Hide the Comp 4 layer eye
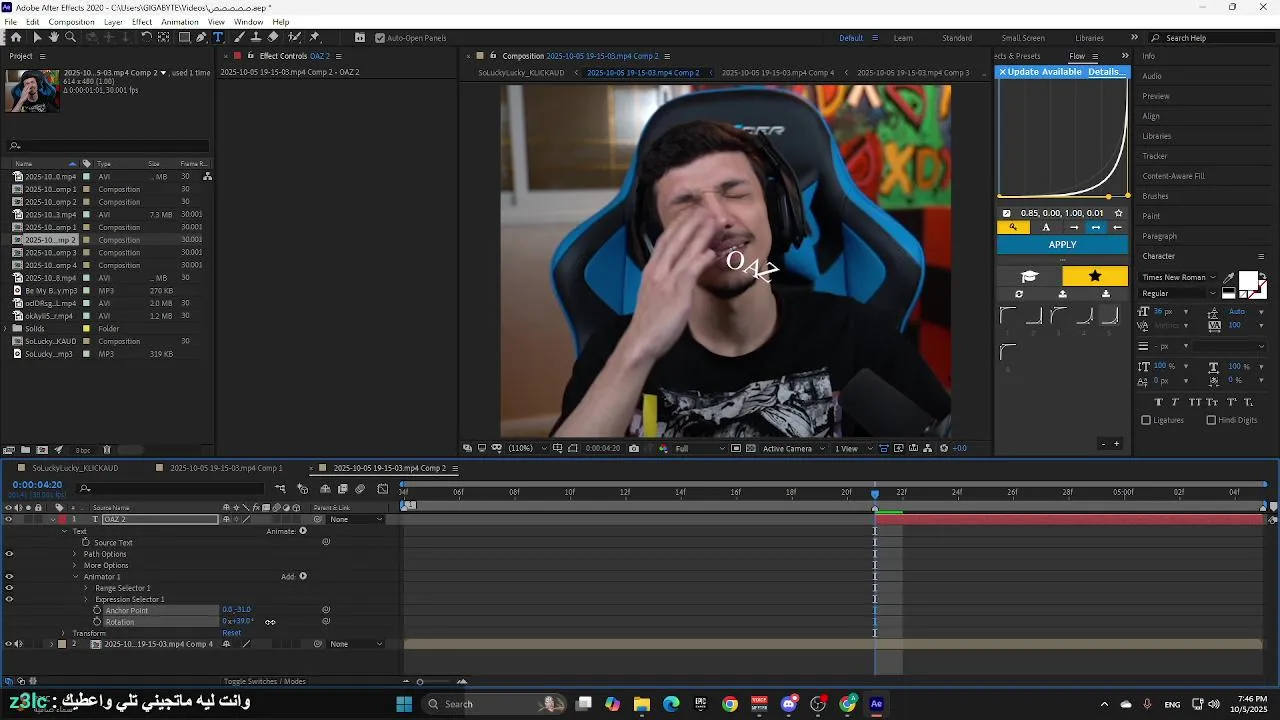The width and height of the screenshot is (1280, 720). pyautogui.click(x=9, y=644)
